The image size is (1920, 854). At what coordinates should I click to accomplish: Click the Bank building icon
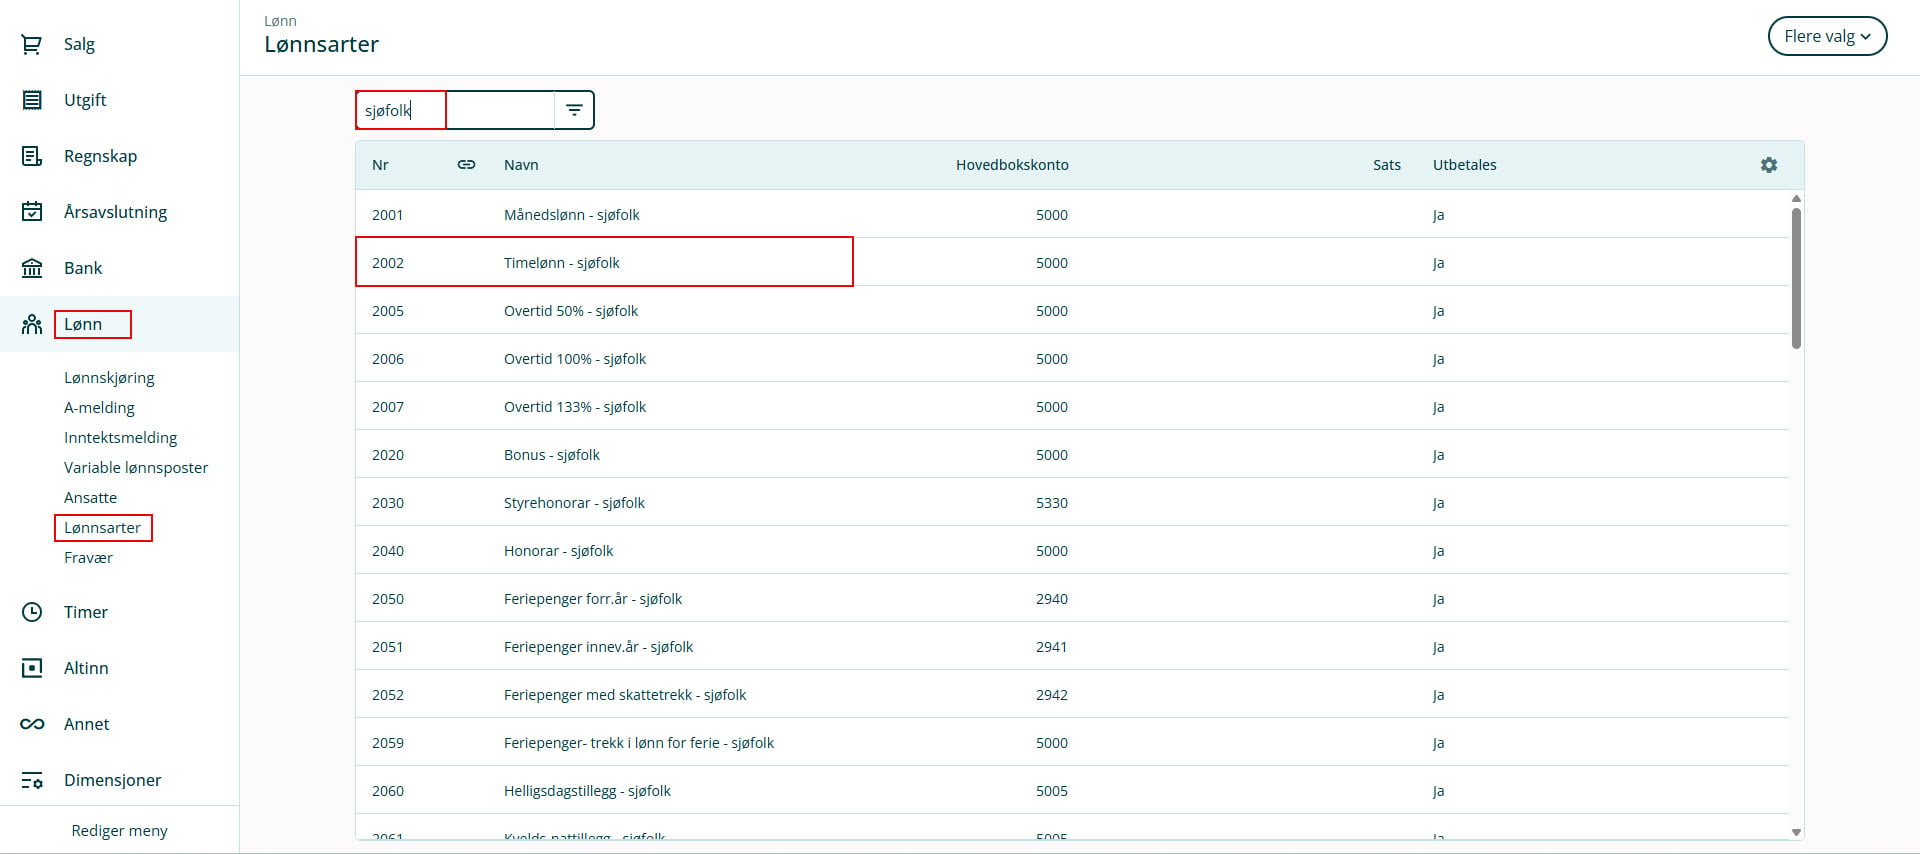coord(32,268)
